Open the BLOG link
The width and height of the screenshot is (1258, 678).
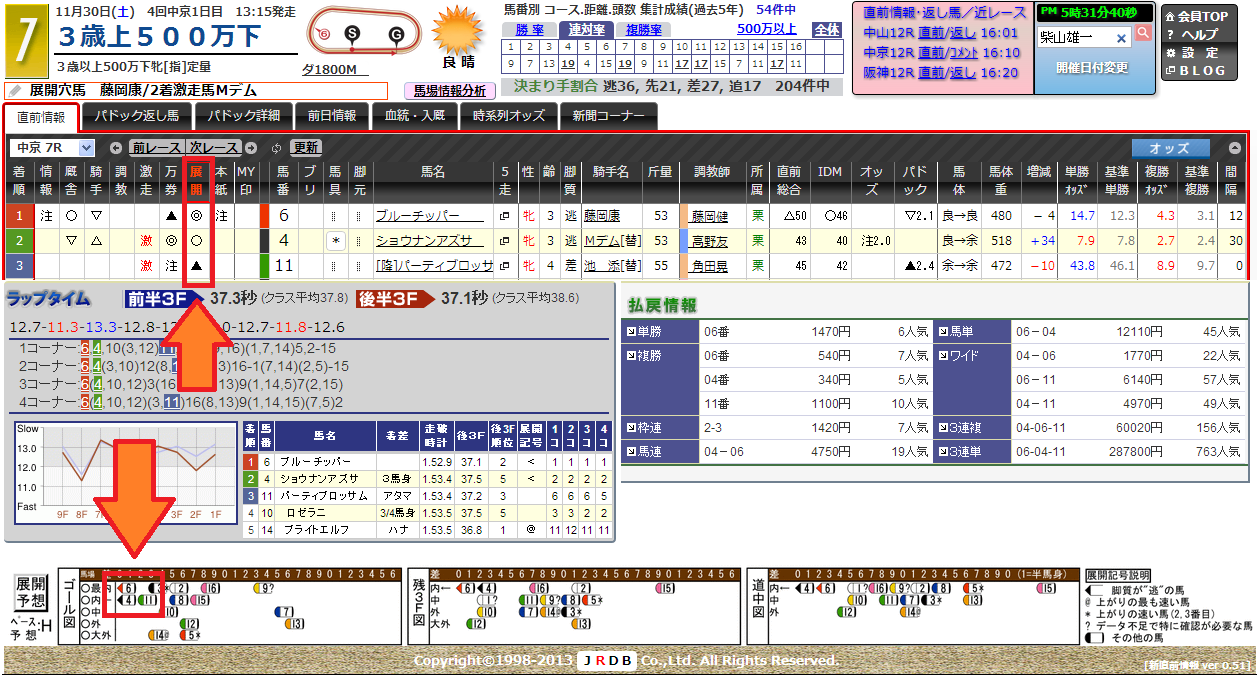click(1195, 71)
